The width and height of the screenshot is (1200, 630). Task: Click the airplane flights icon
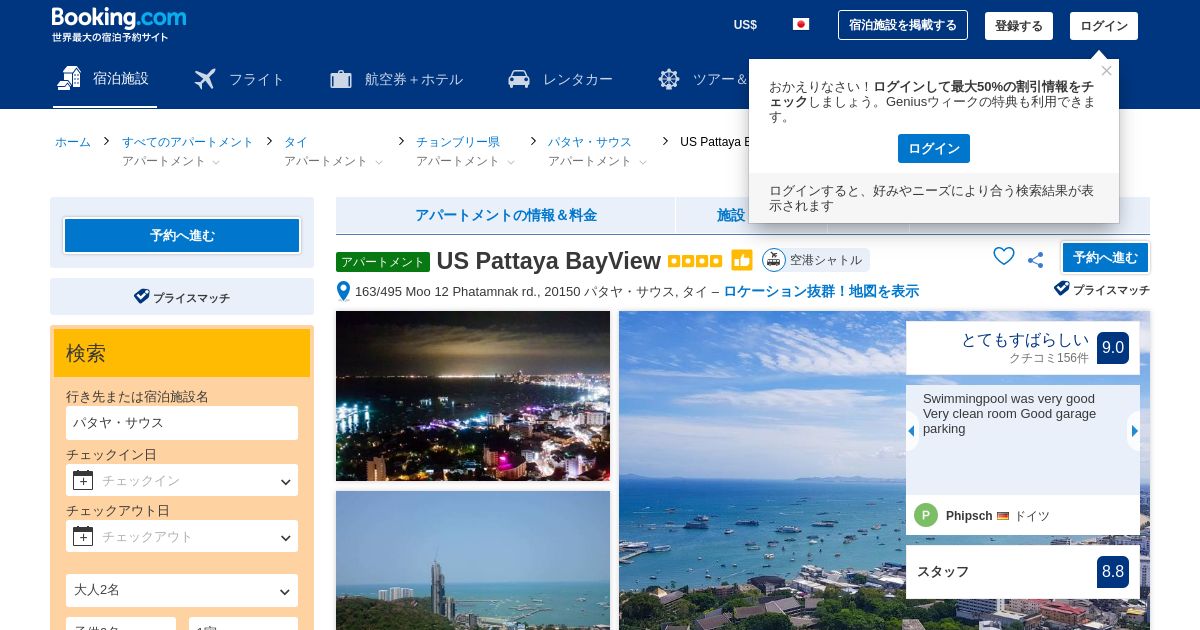pyautogui.click(x=205, y=79)
